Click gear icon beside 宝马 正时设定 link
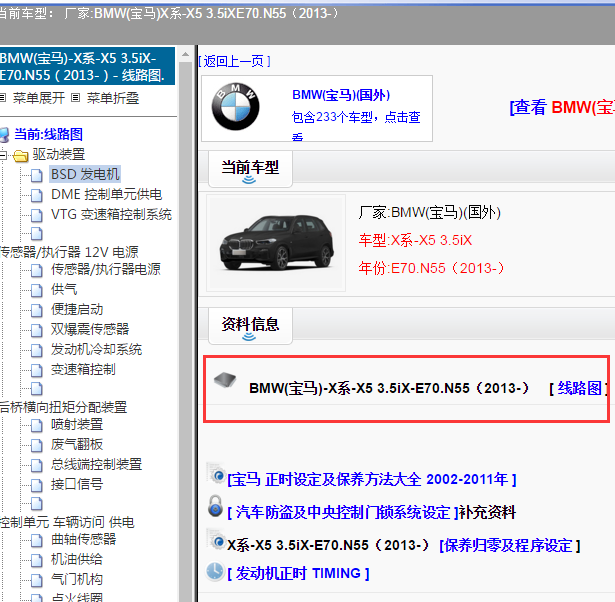 coord(216,473)
